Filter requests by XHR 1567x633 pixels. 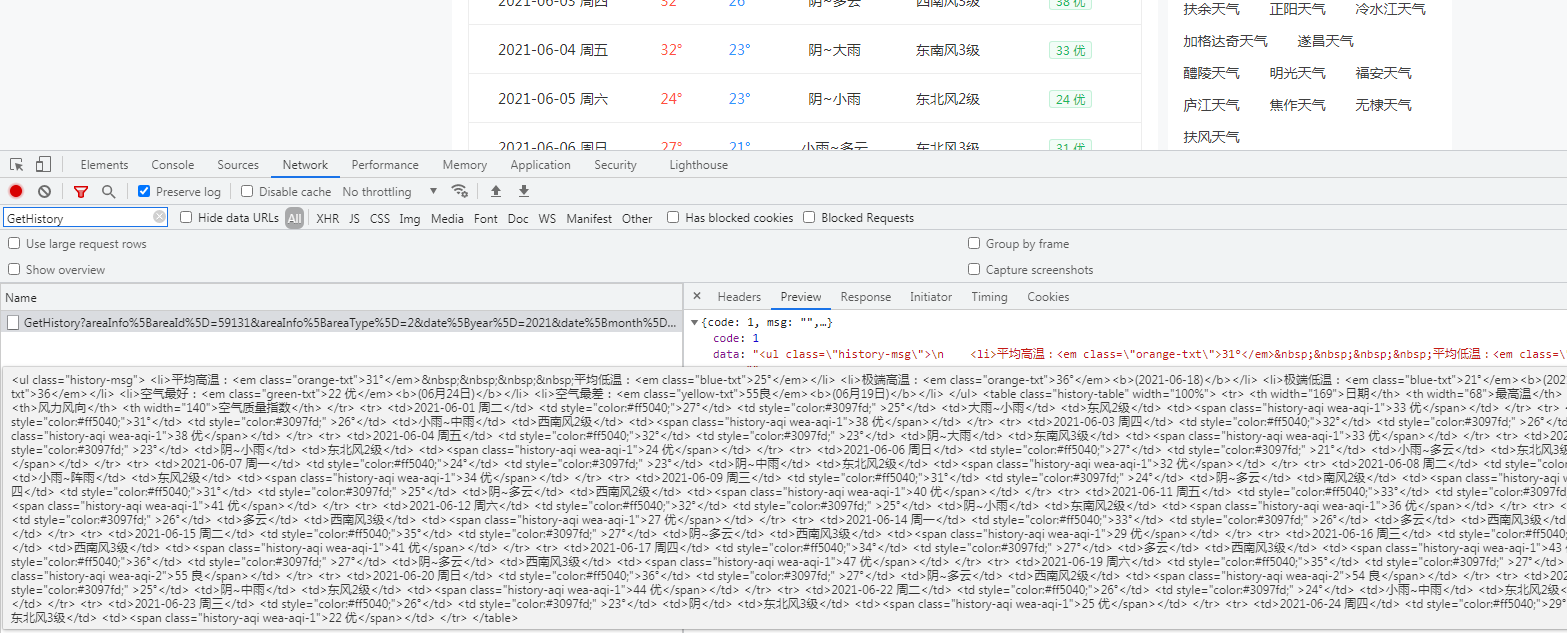point(328,218)
